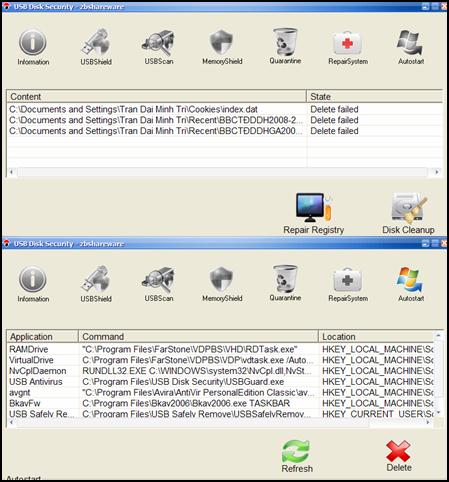The width and height of the screenshot is (449, 482).
Task: Open RepairSystem in the upper window
Action: 348,47
